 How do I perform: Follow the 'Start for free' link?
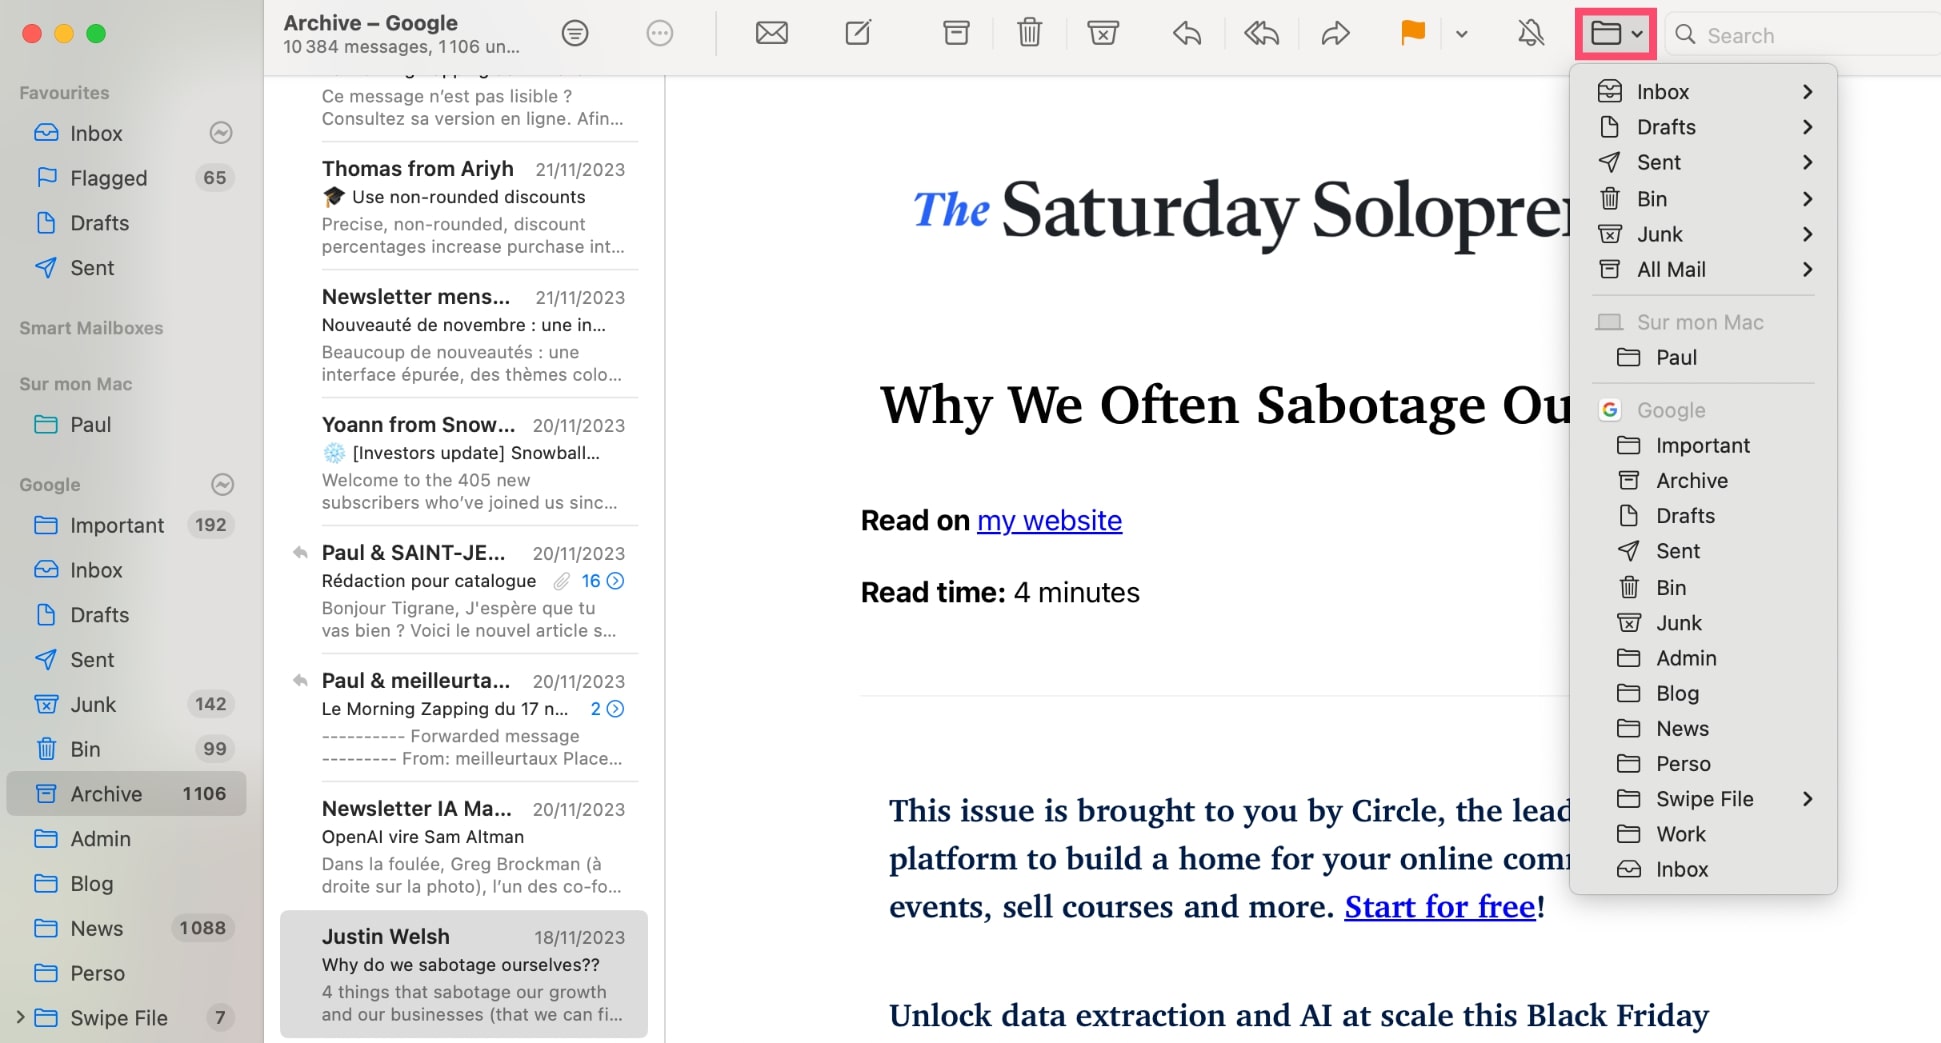click(x=1439, y=906)
